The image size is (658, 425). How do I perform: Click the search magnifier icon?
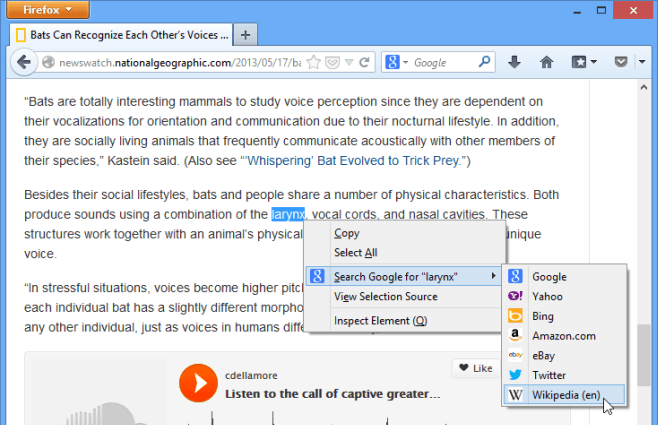(x=484, y=62)
